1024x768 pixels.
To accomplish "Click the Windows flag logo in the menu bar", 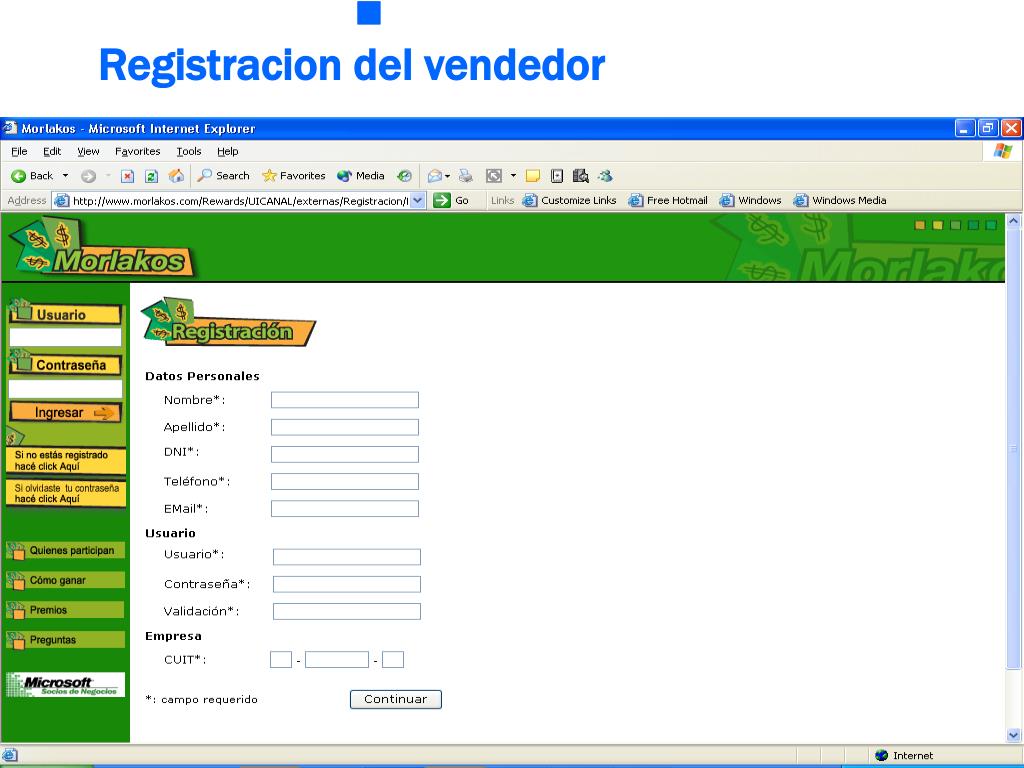I will tap(1002, 152).
